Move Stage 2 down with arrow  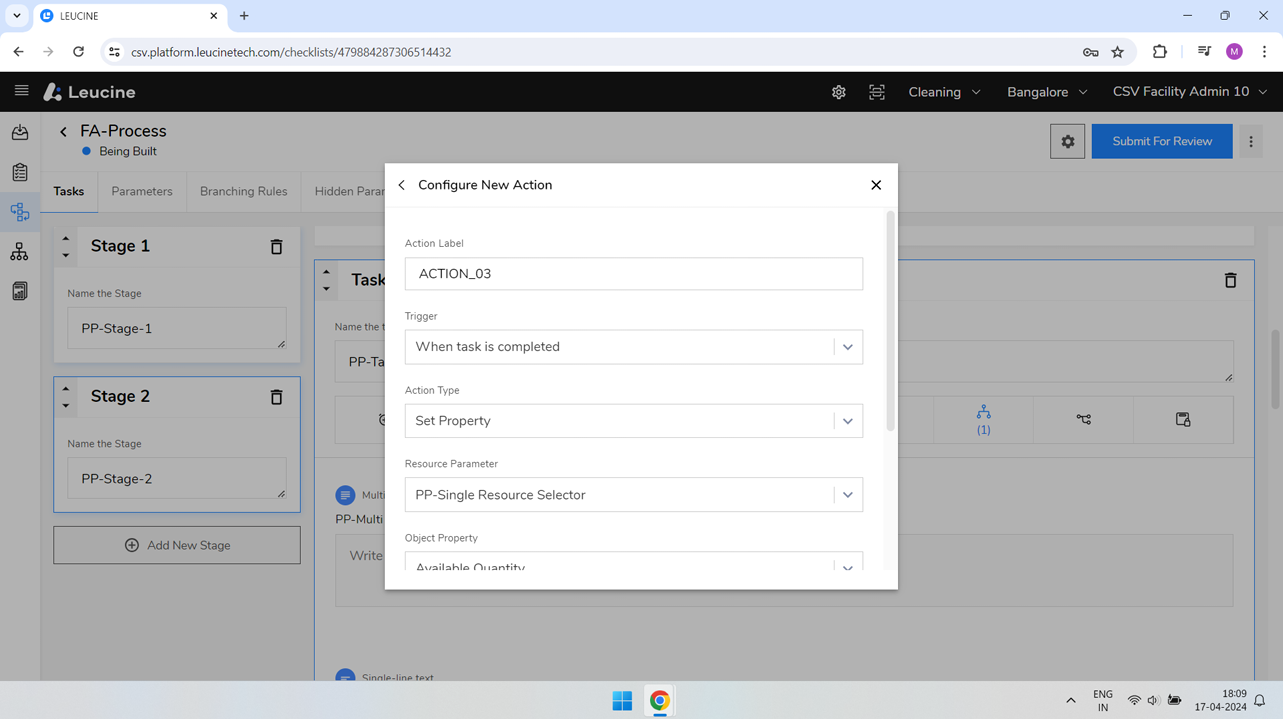tap(66, 405)
